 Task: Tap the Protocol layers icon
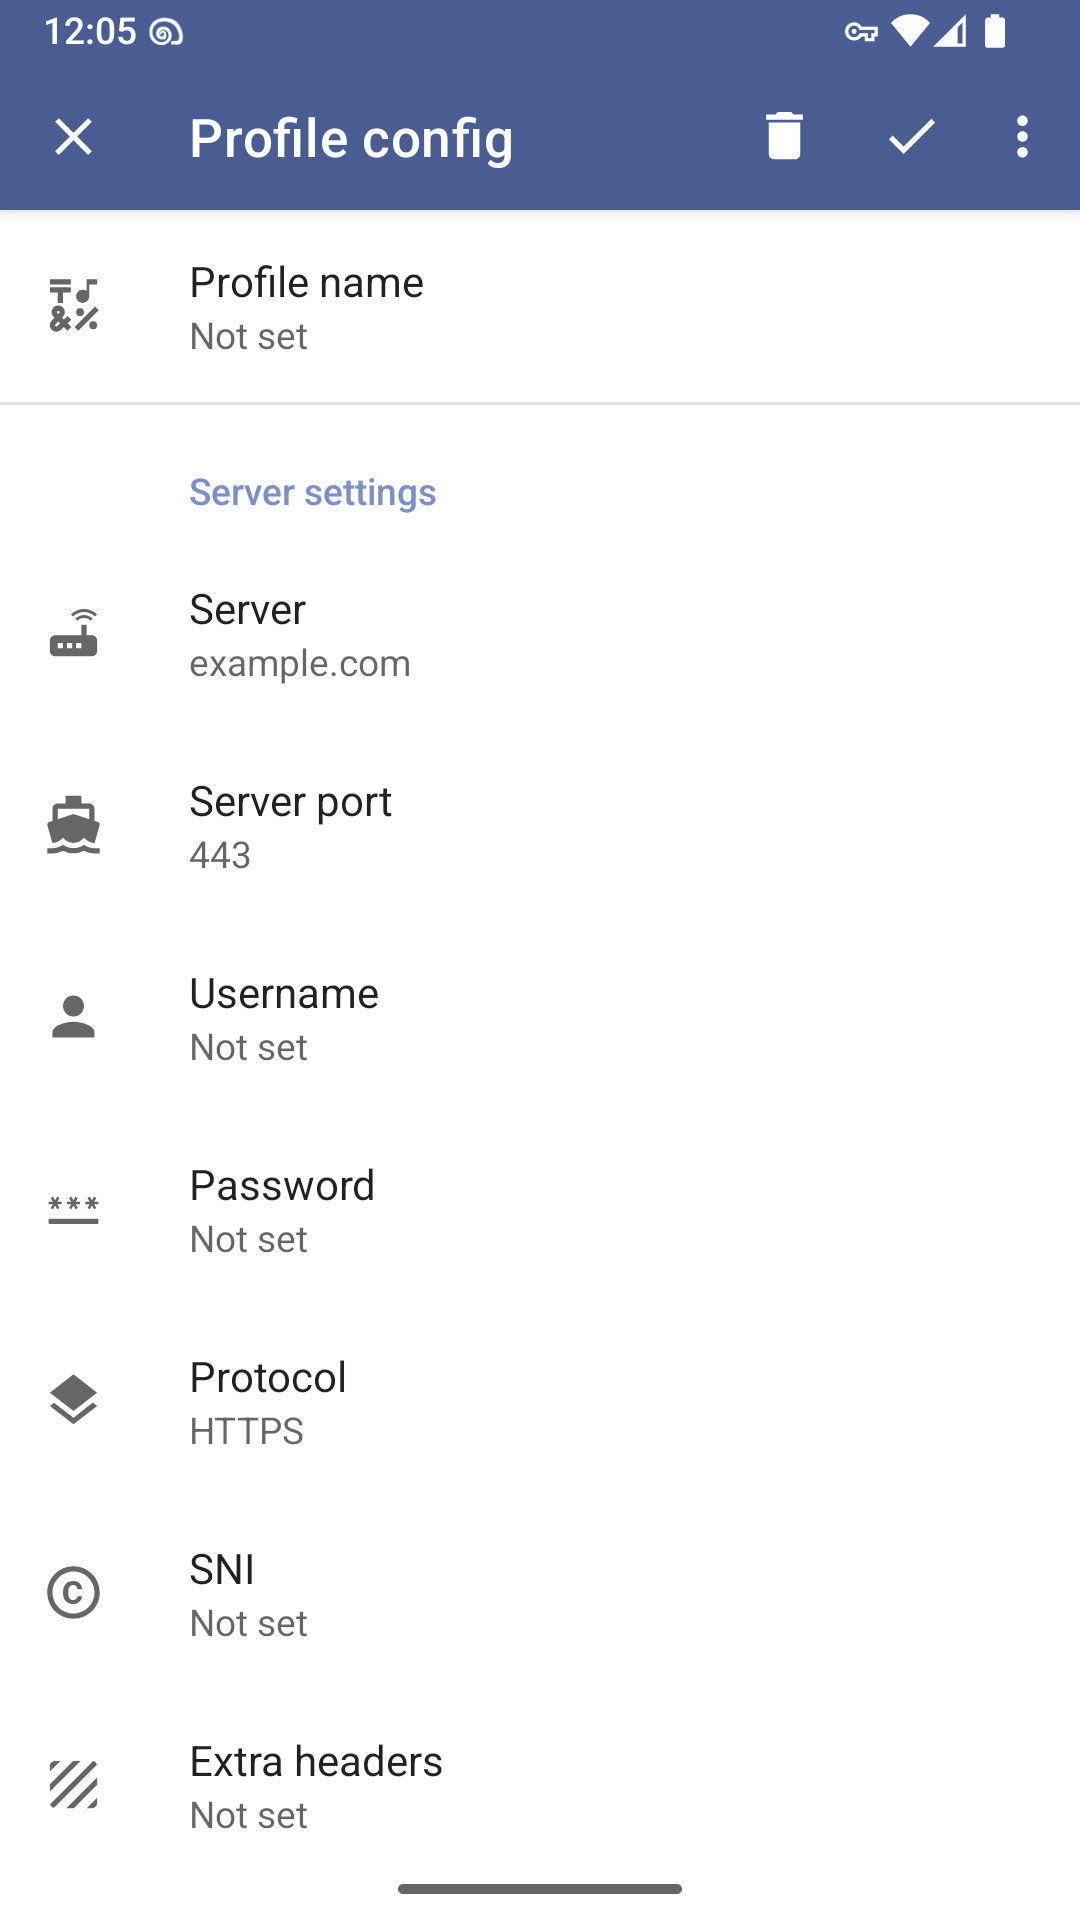coord(74,1400)
